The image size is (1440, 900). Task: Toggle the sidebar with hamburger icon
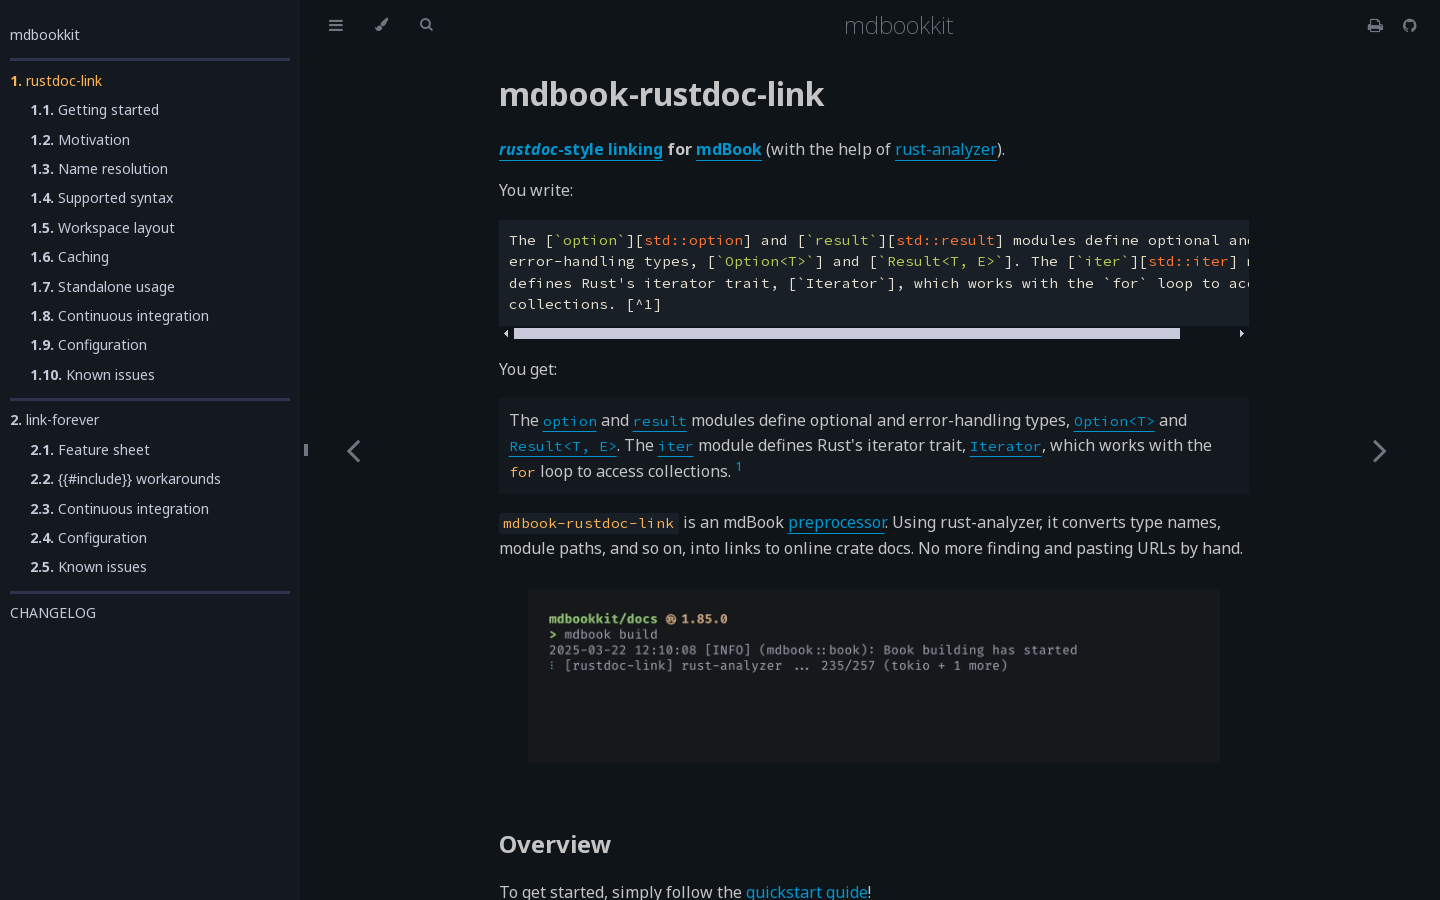pos(336,25)
